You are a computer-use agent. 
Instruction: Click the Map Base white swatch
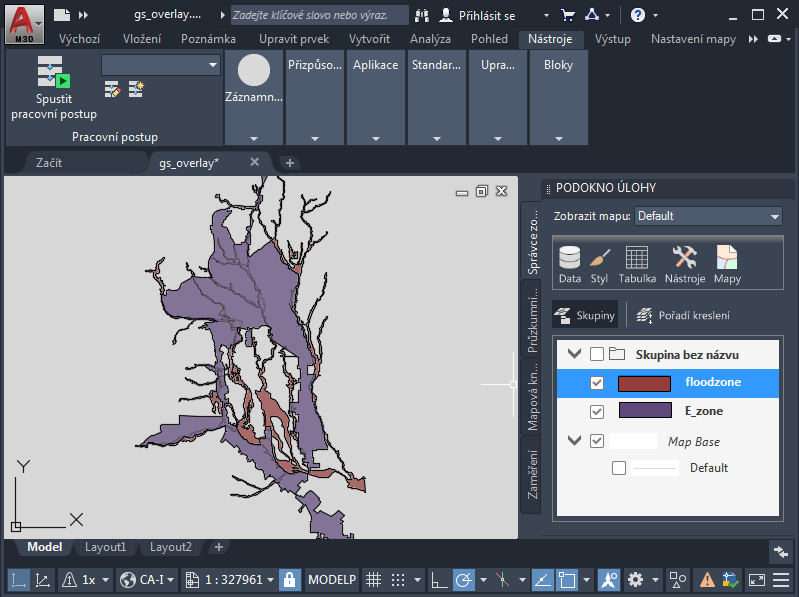click(x=633, y=441)
